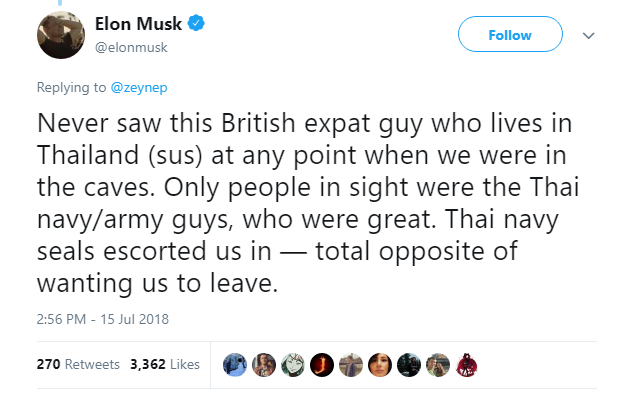Viewport: 634px width, 398px height.
Task: Open the flaming letter J avatar
Action: pos(322,365)
